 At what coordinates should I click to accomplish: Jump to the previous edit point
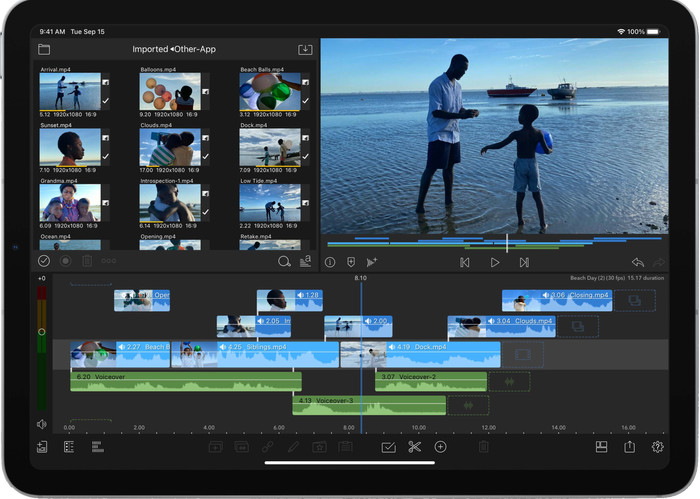point(464,262)
